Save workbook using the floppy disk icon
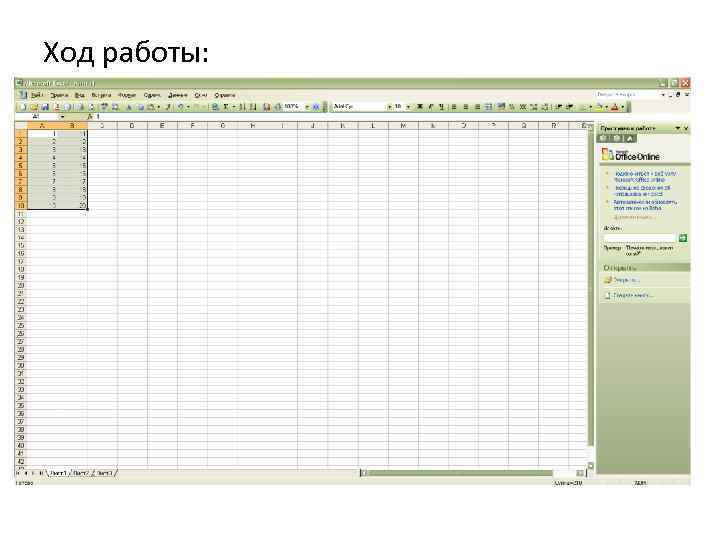Screen dimensions: 720x540 point(45,107)
